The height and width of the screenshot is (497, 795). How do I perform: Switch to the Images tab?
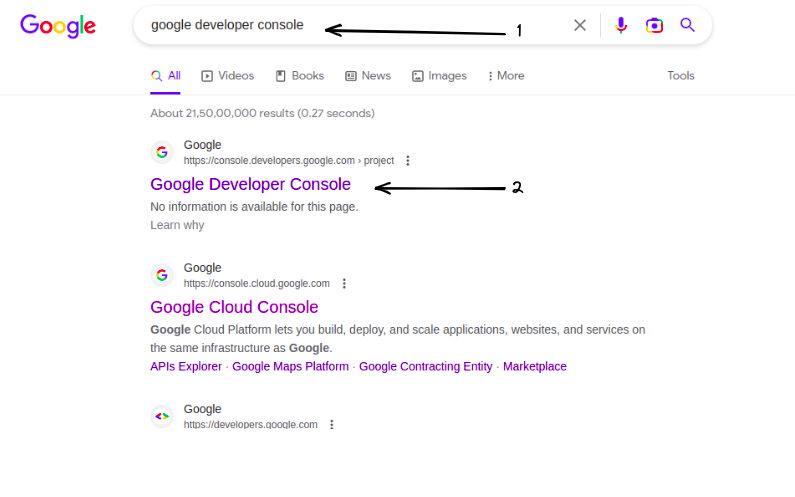tap(439, 76)
